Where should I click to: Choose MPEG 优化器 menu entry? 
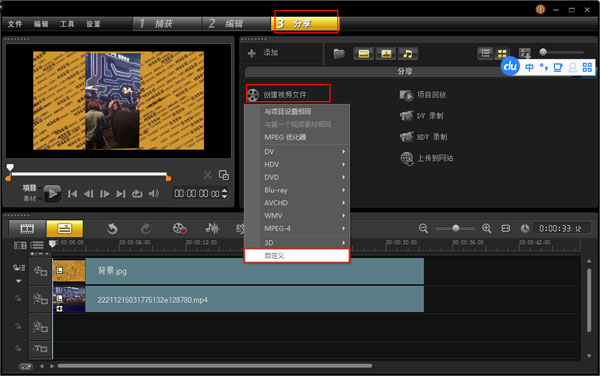(x=297, y=137)
